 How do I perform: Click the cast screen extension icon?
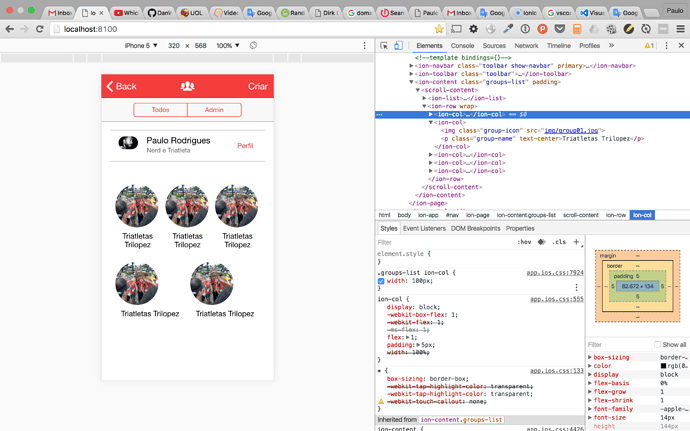(x=456, y=29)
